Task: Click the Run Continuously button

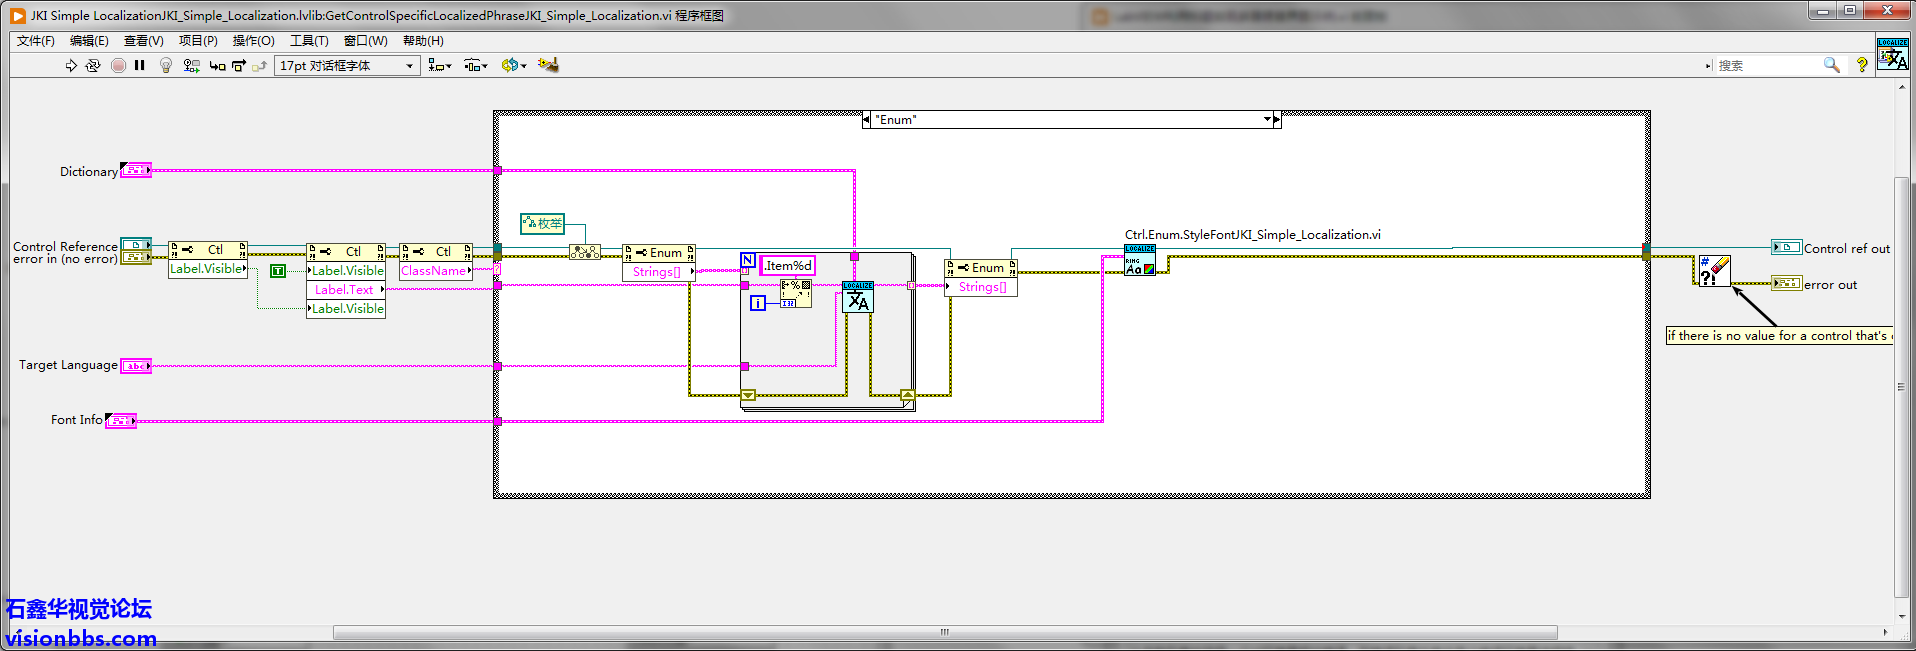Action: pos(93,65)
